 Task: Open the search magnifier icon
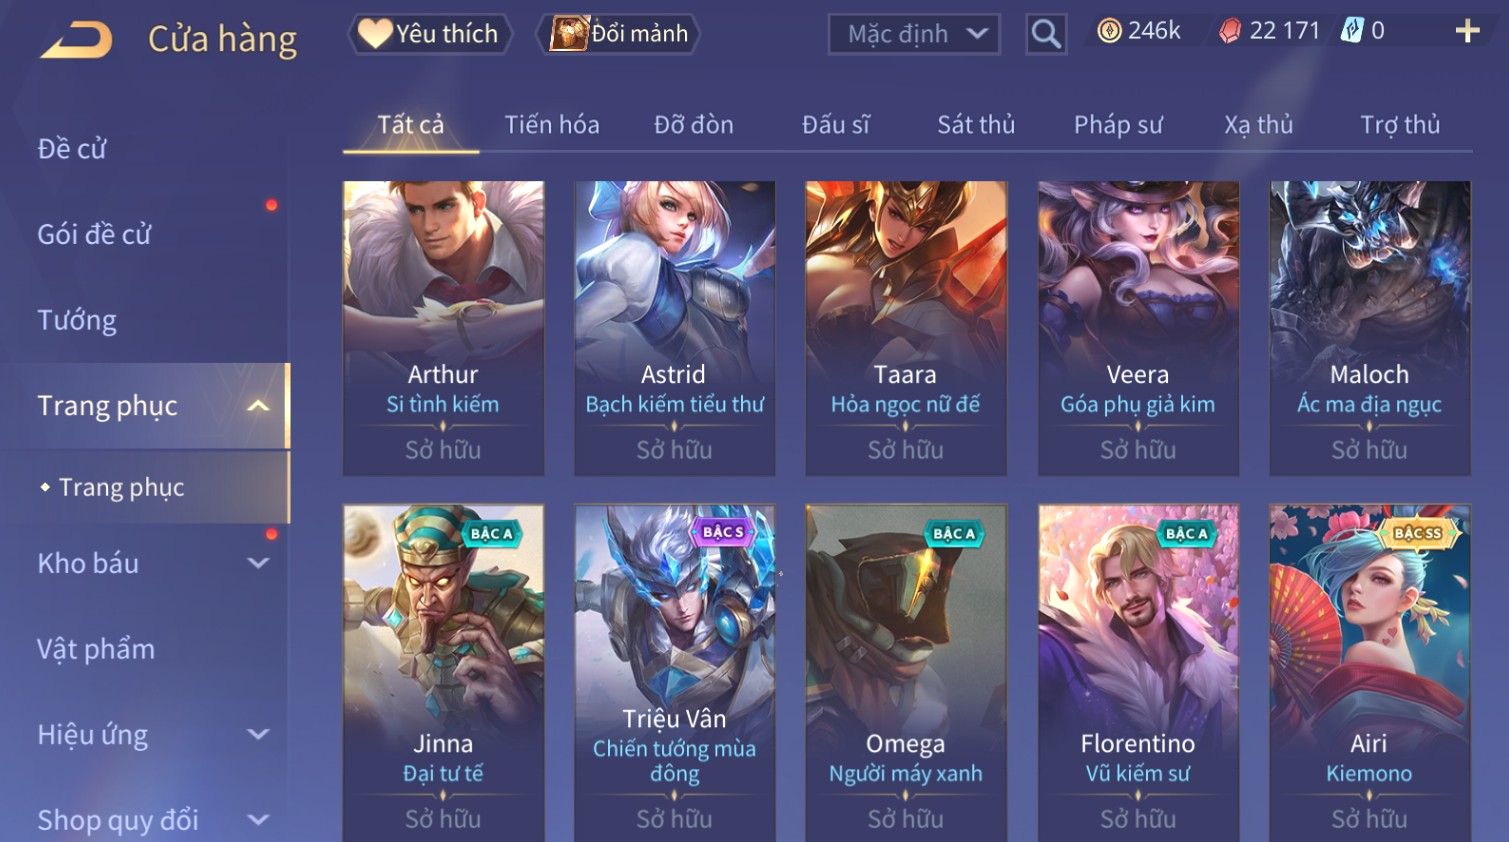point(1046,35)
